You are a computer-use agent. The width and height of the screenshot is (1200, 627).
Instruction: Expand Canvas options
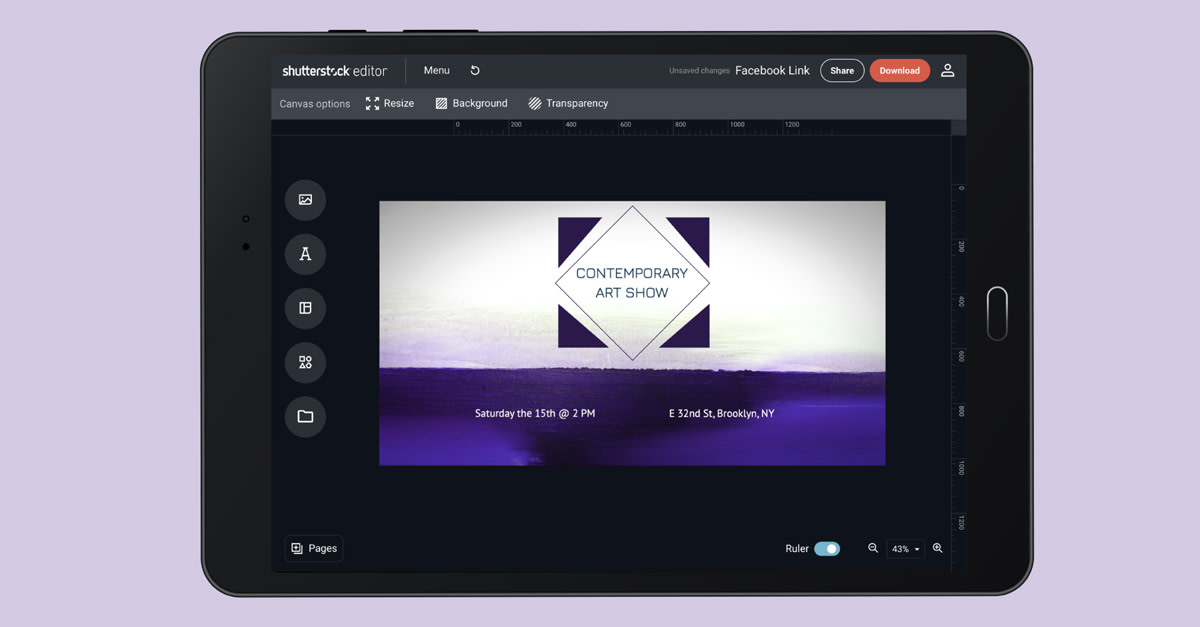pos(314,103)
